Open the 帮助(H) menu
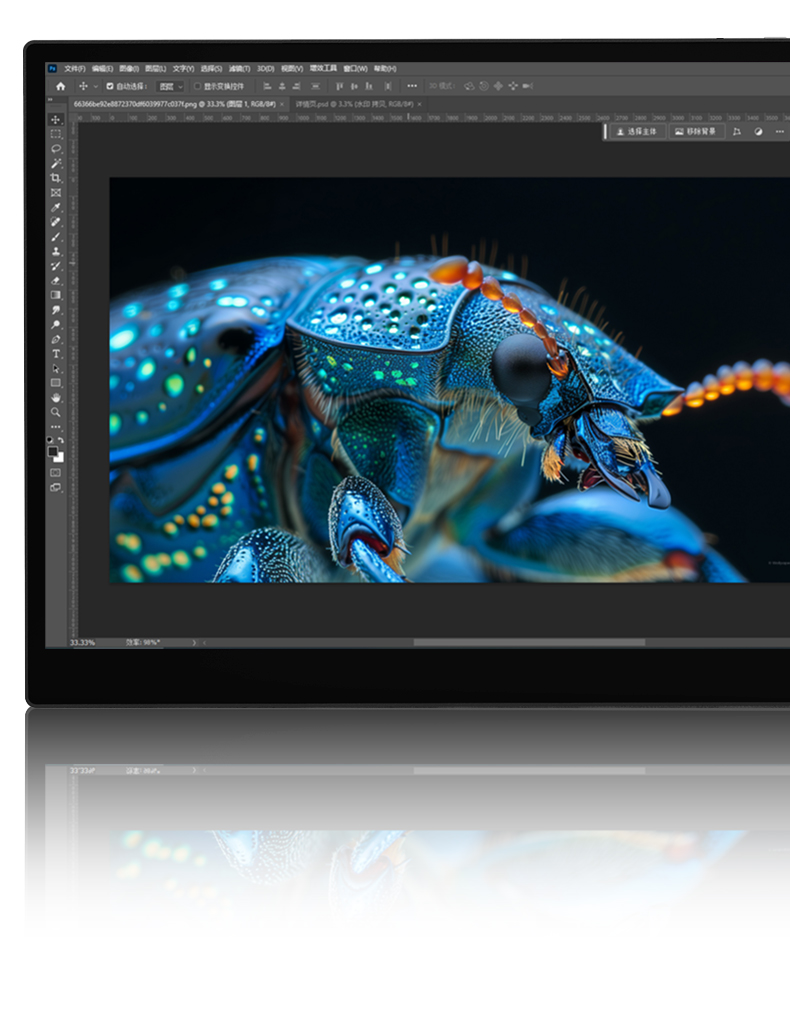Viewport: 790px width, 1024px height. tap(385, 69)
